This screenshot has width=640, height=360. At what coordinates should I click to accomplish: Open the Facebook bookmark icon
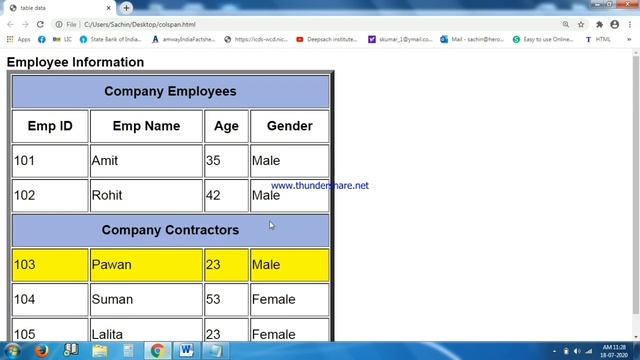pos(42,39)
